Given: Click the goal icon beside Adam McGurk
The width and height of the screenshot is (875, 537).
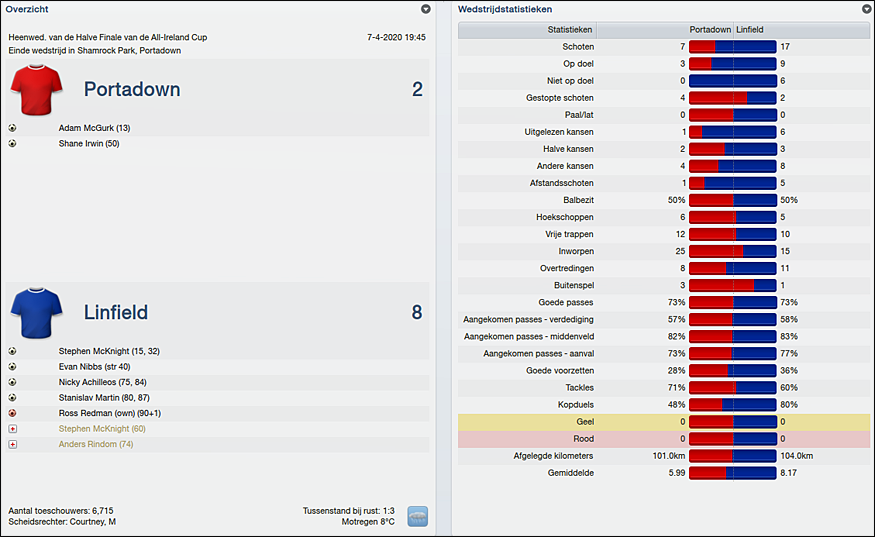Looking at the screenshot, I should tap(12, 128).
